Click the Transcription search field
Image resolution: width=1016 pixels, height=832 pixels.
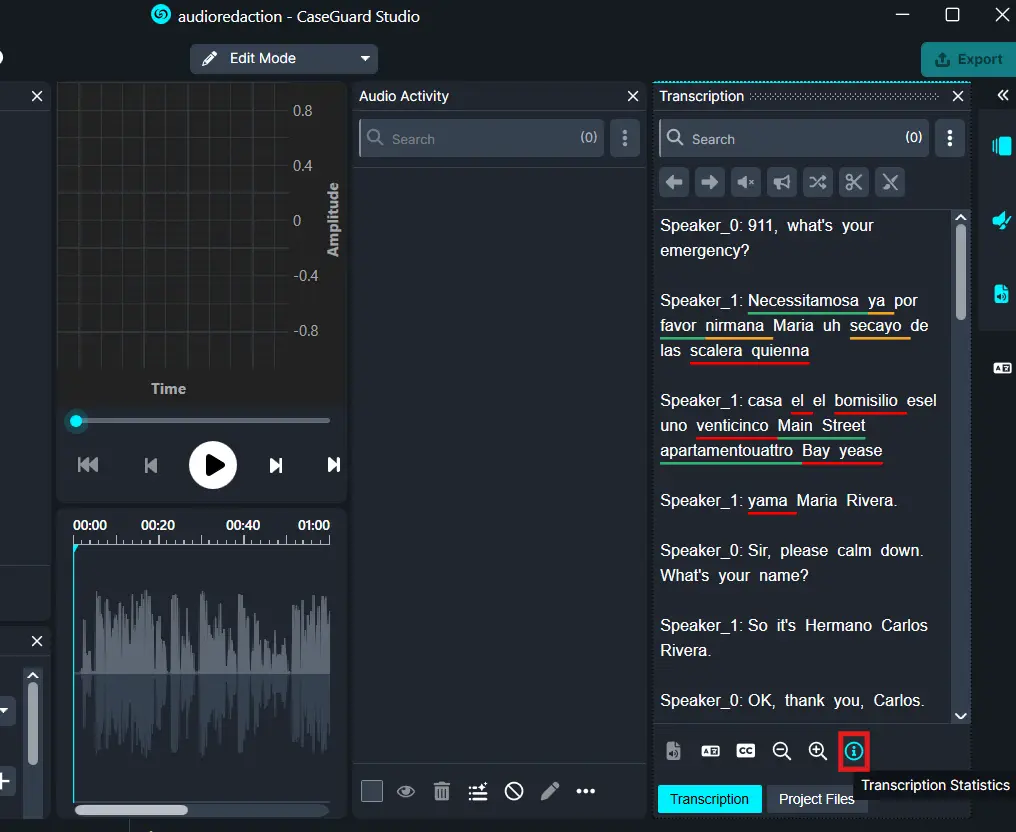794,138
